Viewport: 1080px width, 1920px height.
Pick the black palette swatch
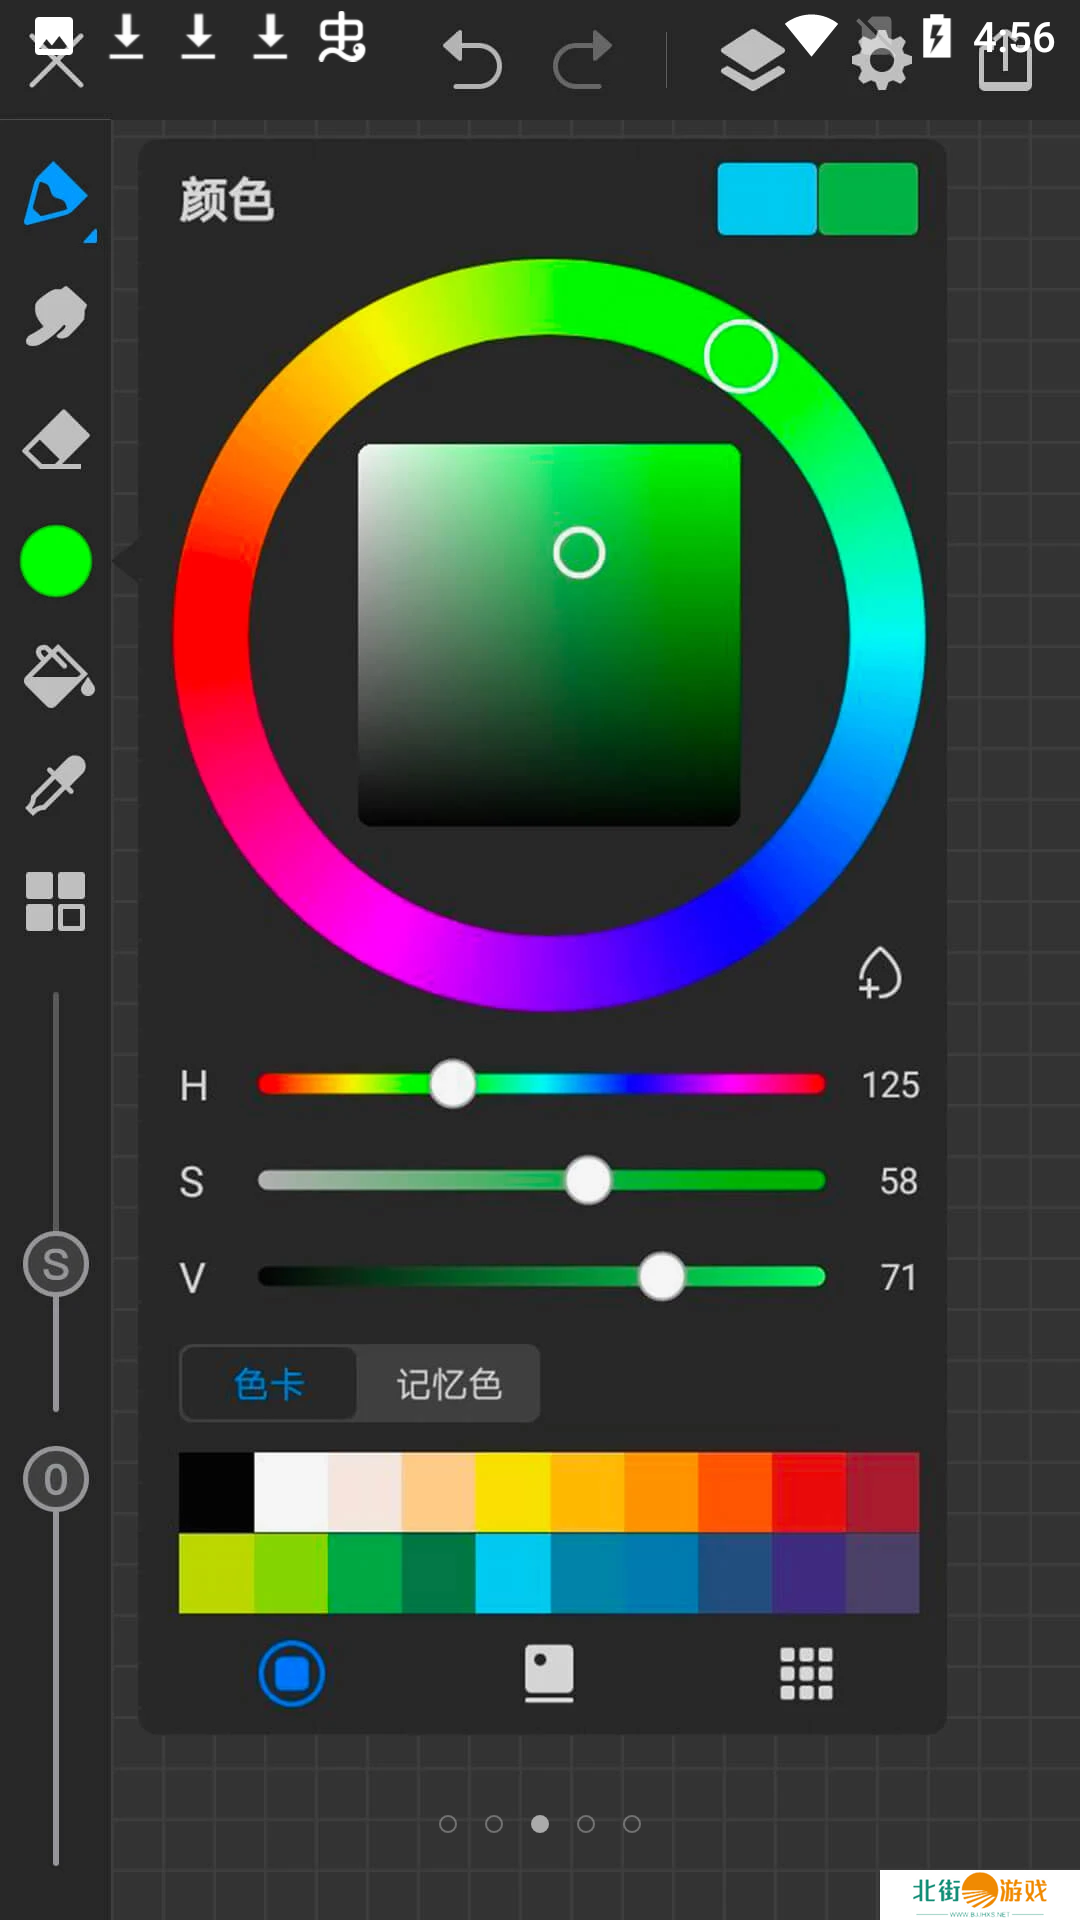tap(216, 1492)
